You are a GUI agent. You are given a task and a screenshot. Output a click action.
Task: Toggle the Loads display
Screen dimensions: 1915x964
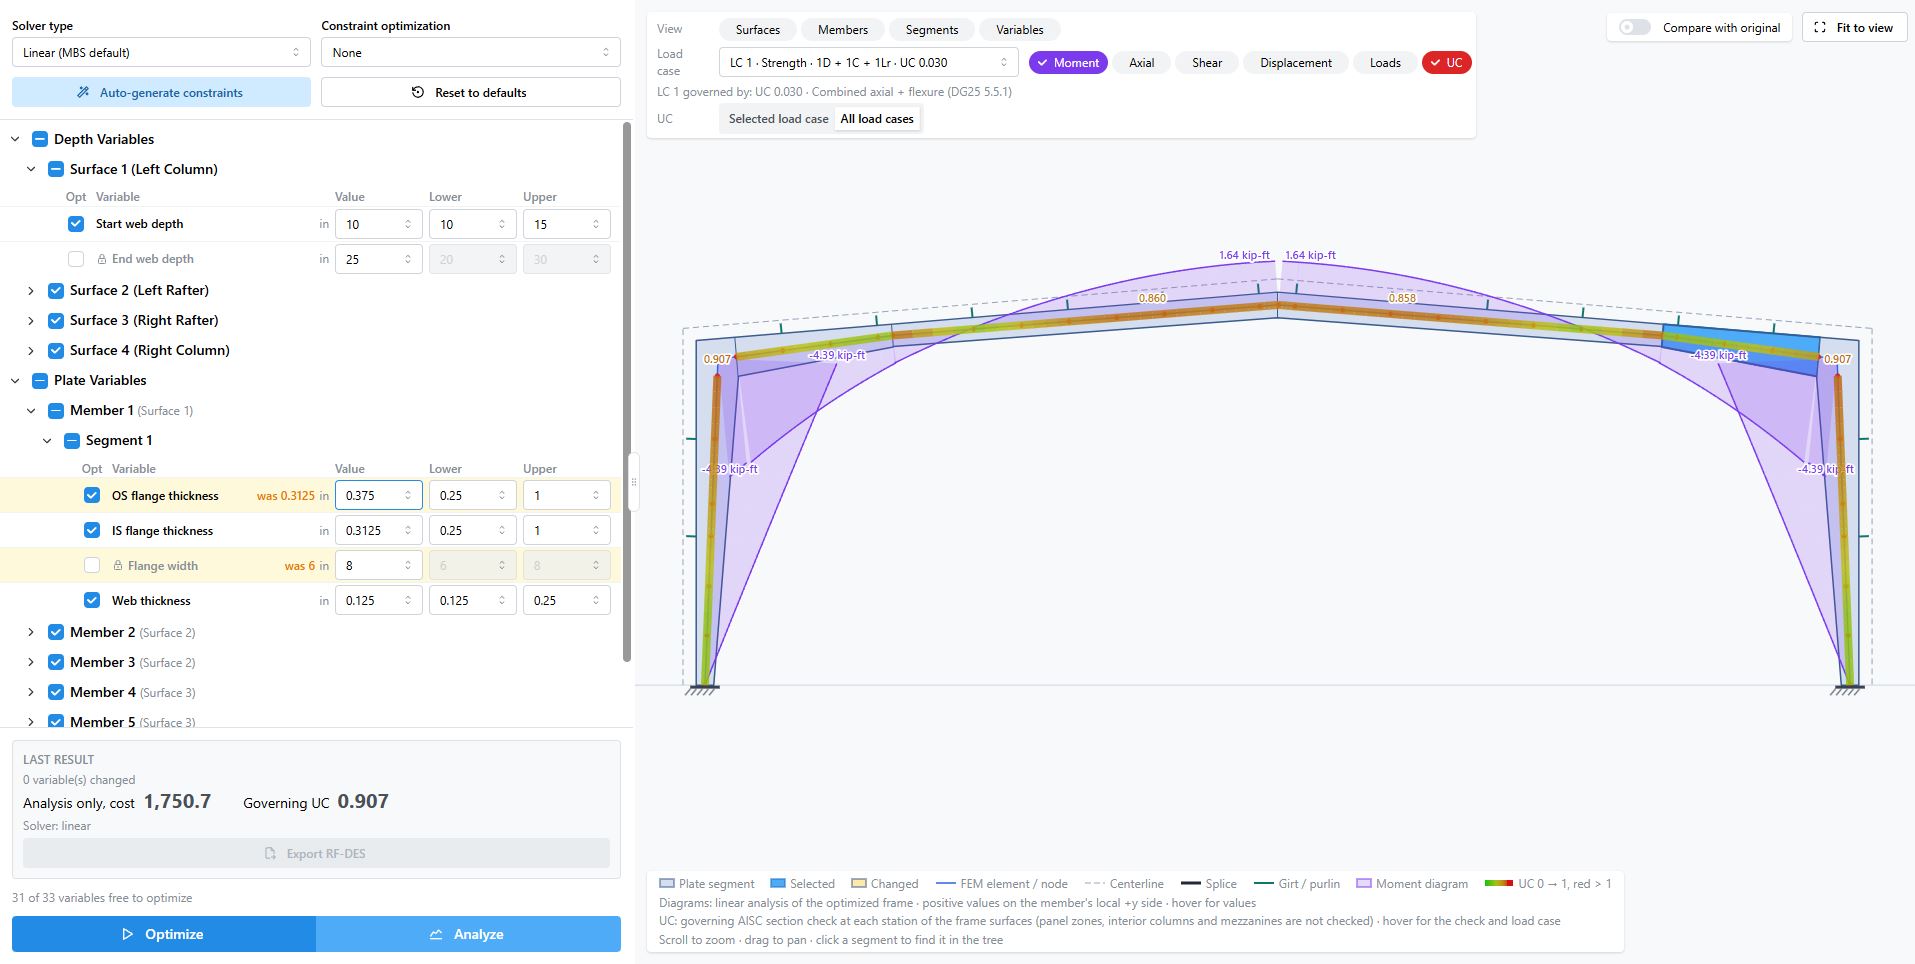(x=1384, y=62)
